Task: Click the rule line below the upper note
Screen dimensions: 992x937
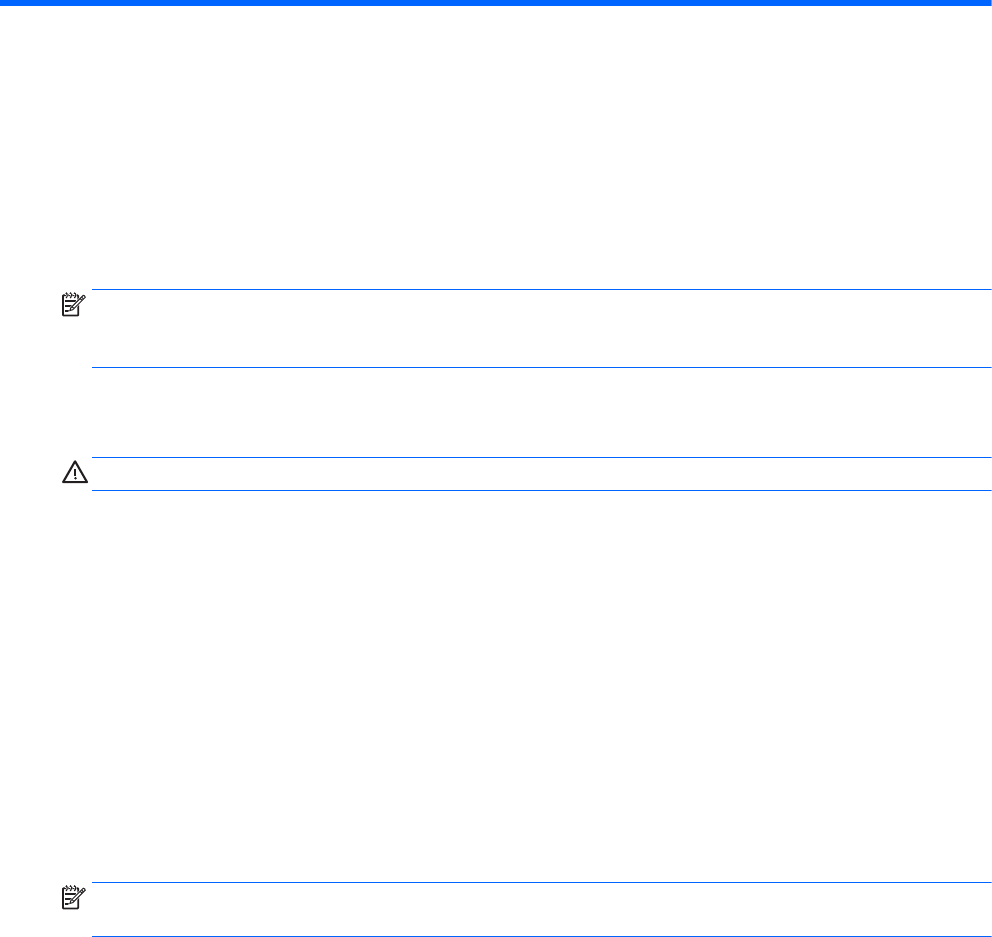Action: point(542,367)
